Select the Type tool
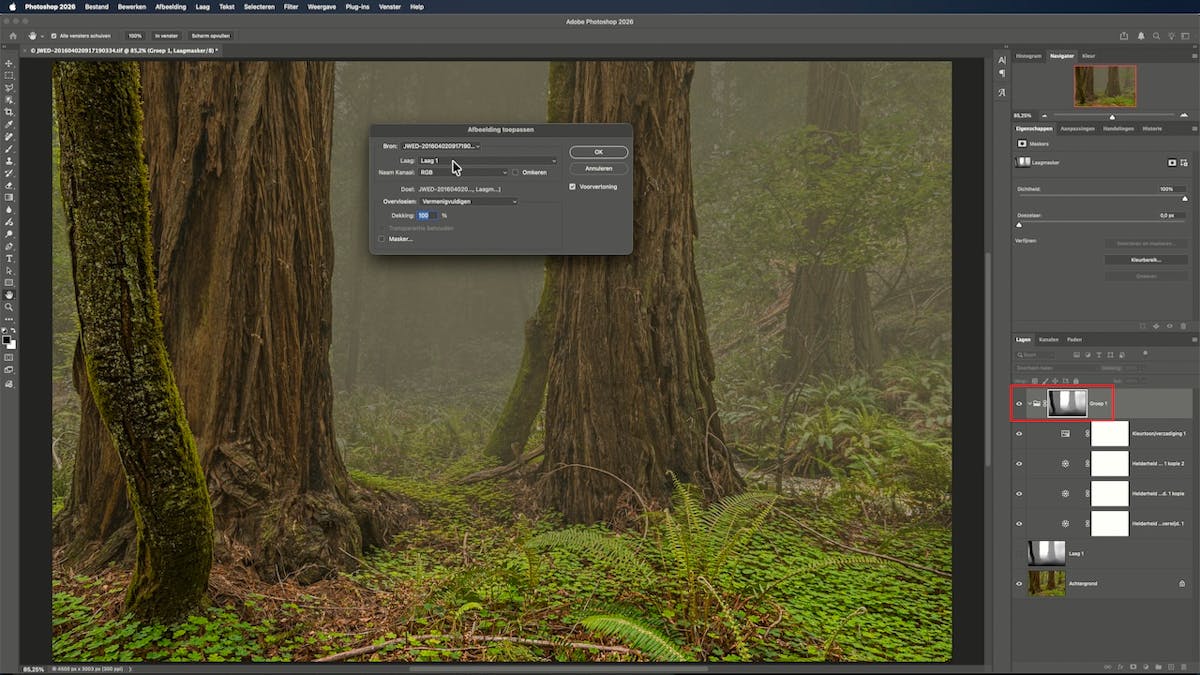1200x675 pixels. pyautogui.click(x=9, y=259)
